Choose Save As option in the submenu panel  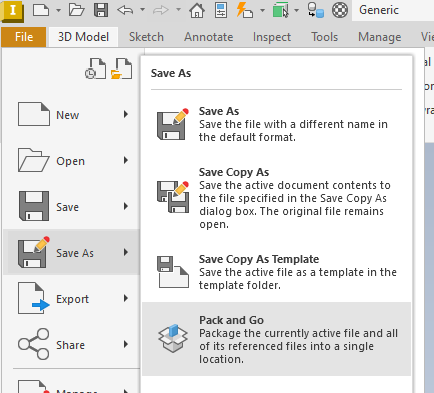click(x=276, y=124)
